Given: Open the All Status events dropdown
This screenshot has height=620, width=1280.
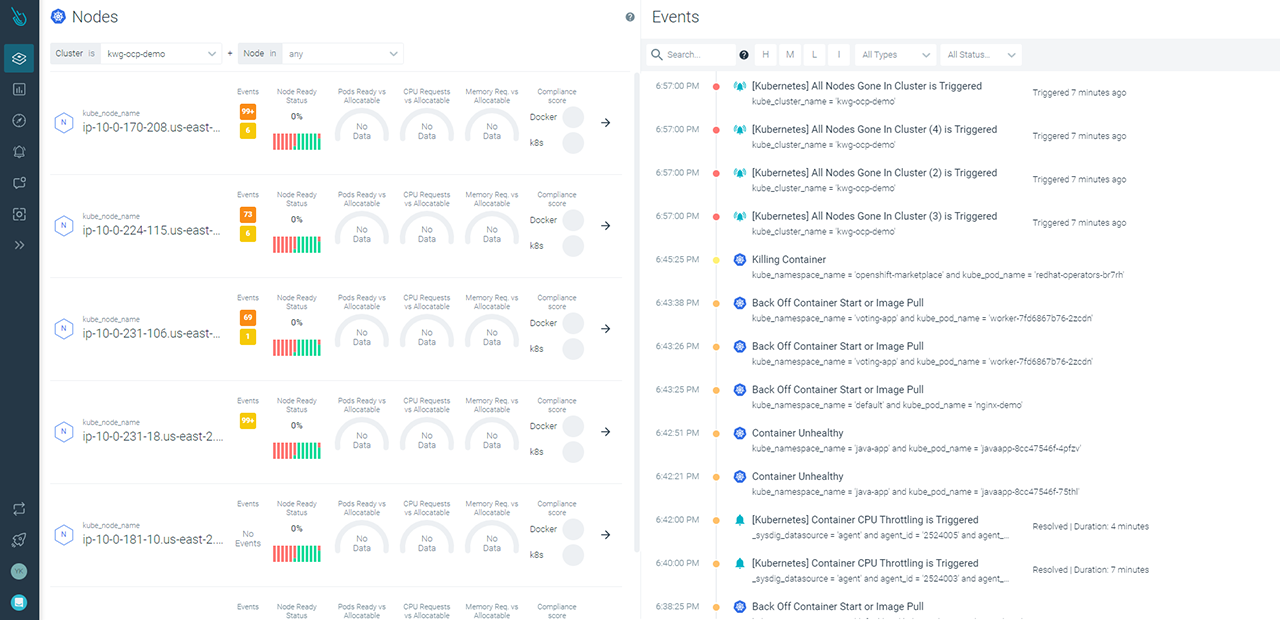Looking at the screenshot, I should tap(982, 55).
